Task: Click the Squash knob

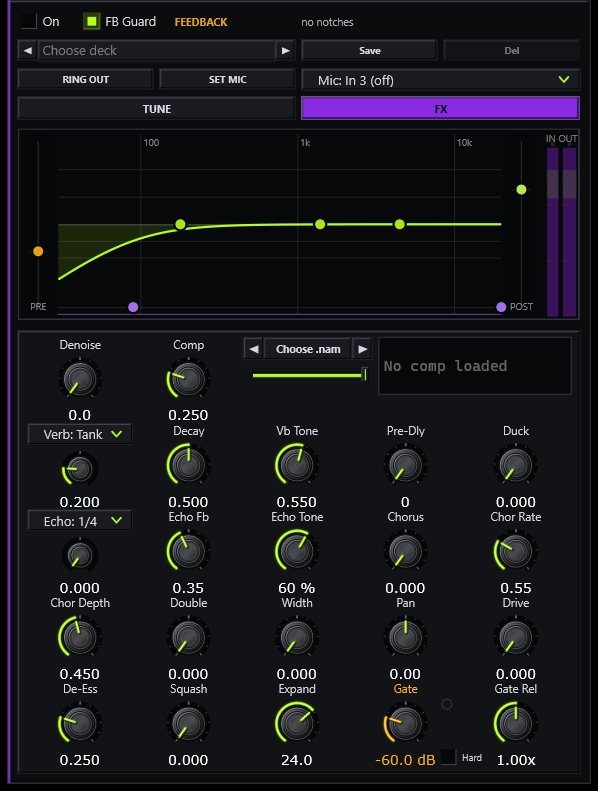Action: pyautogui.click(x=188, y=723)
